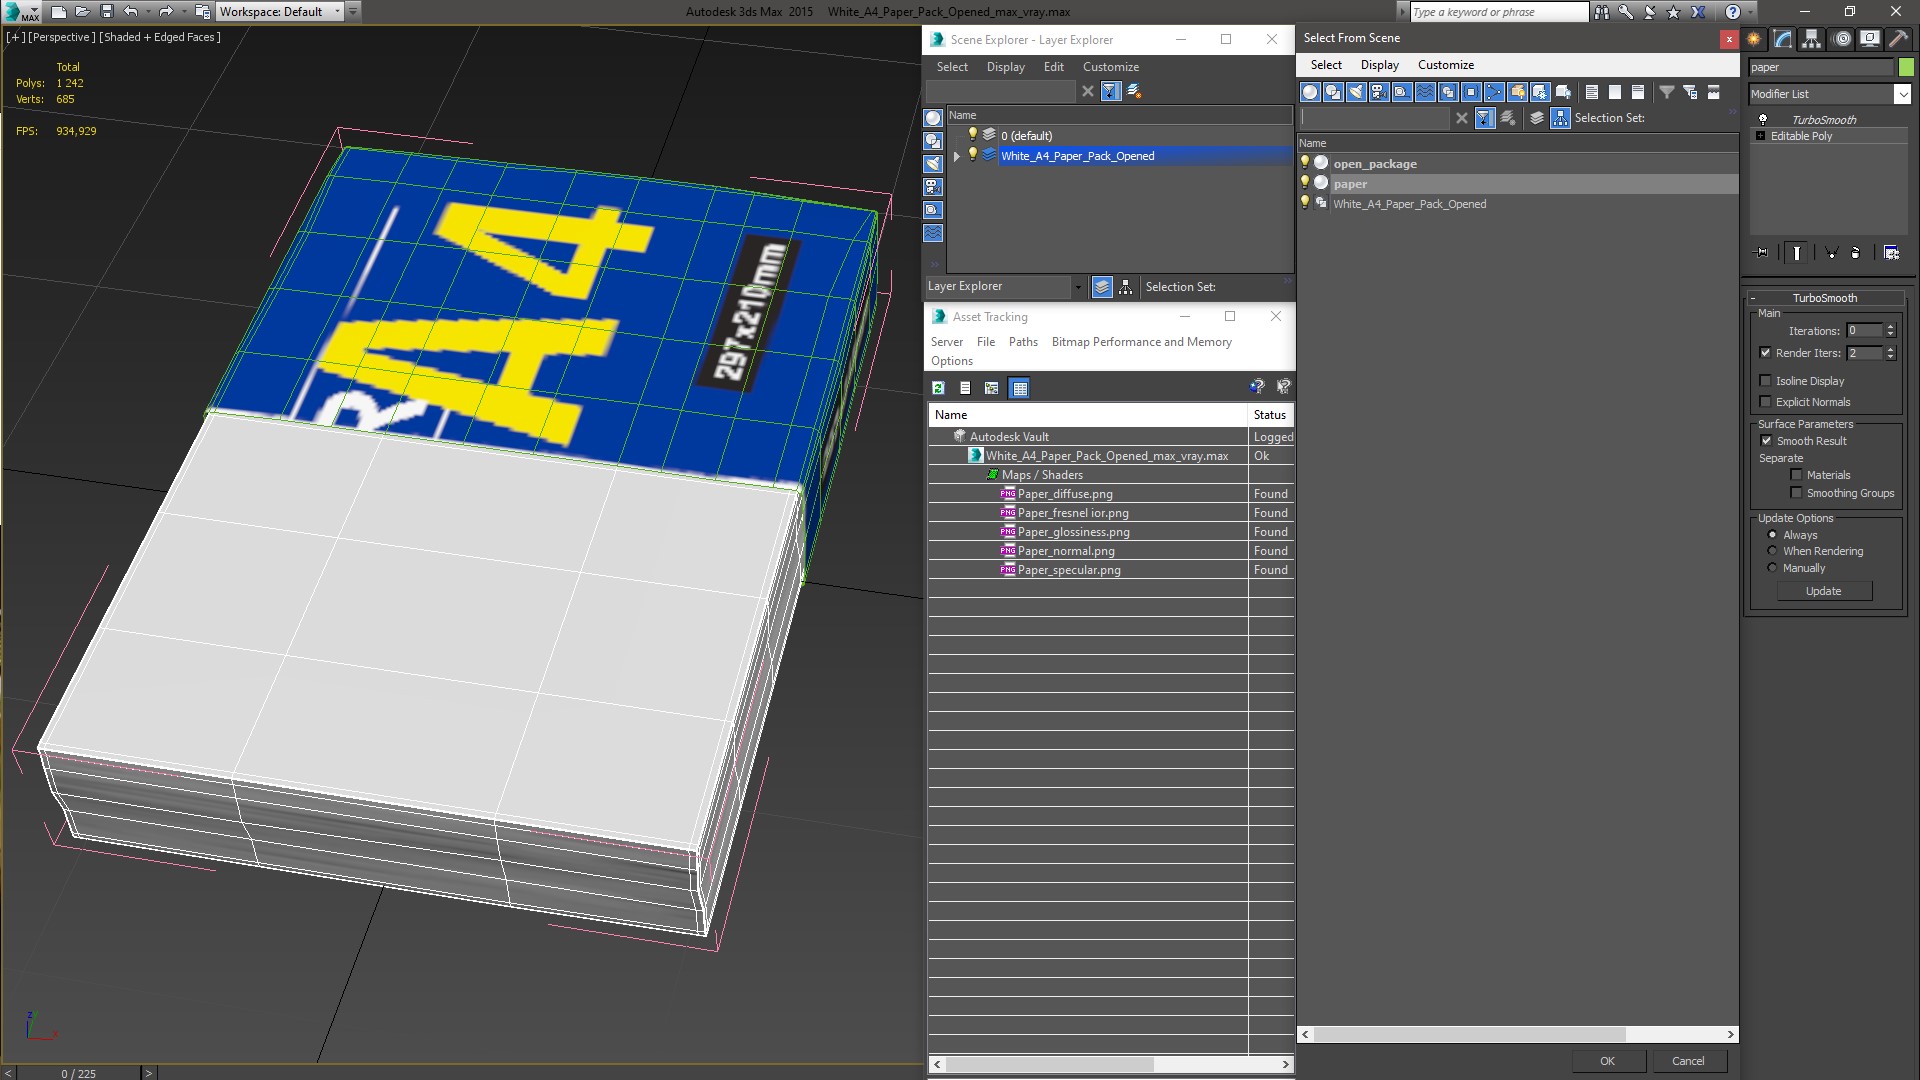Image resolution: width=1920 pixels, height=1080 pixels.
Task: Save file icon in main title toolbar
Action: click(x=107, y=12)
